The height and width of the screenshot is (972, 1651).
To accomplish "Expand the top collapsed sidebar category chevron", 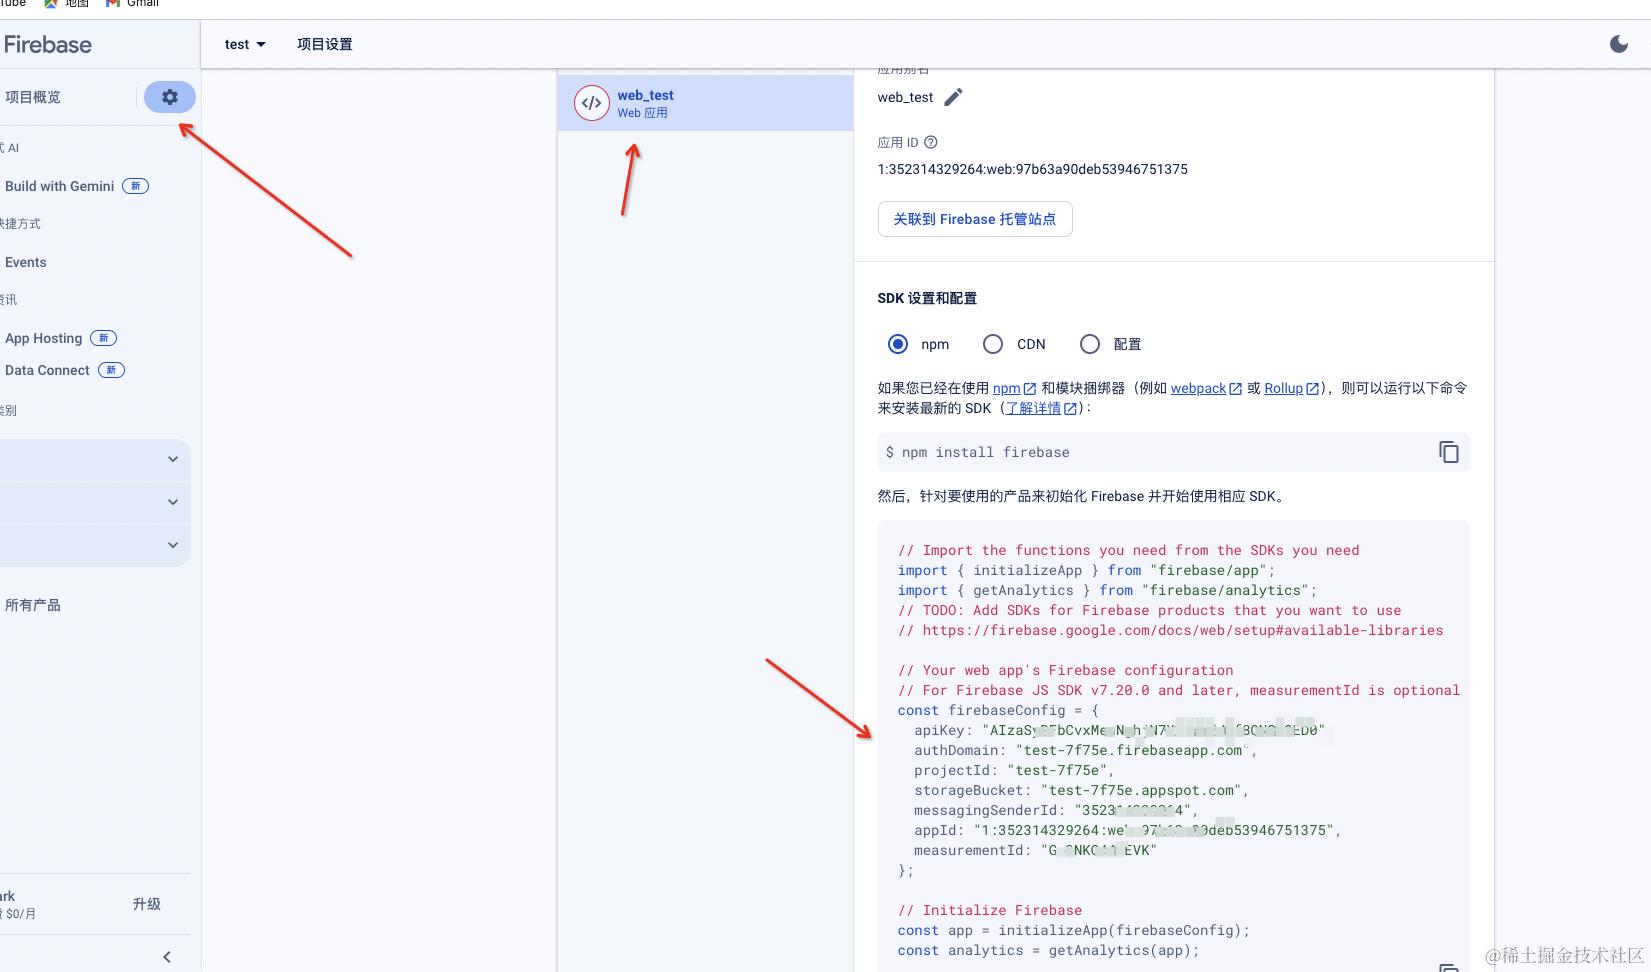I will click(x=173, y=459).
